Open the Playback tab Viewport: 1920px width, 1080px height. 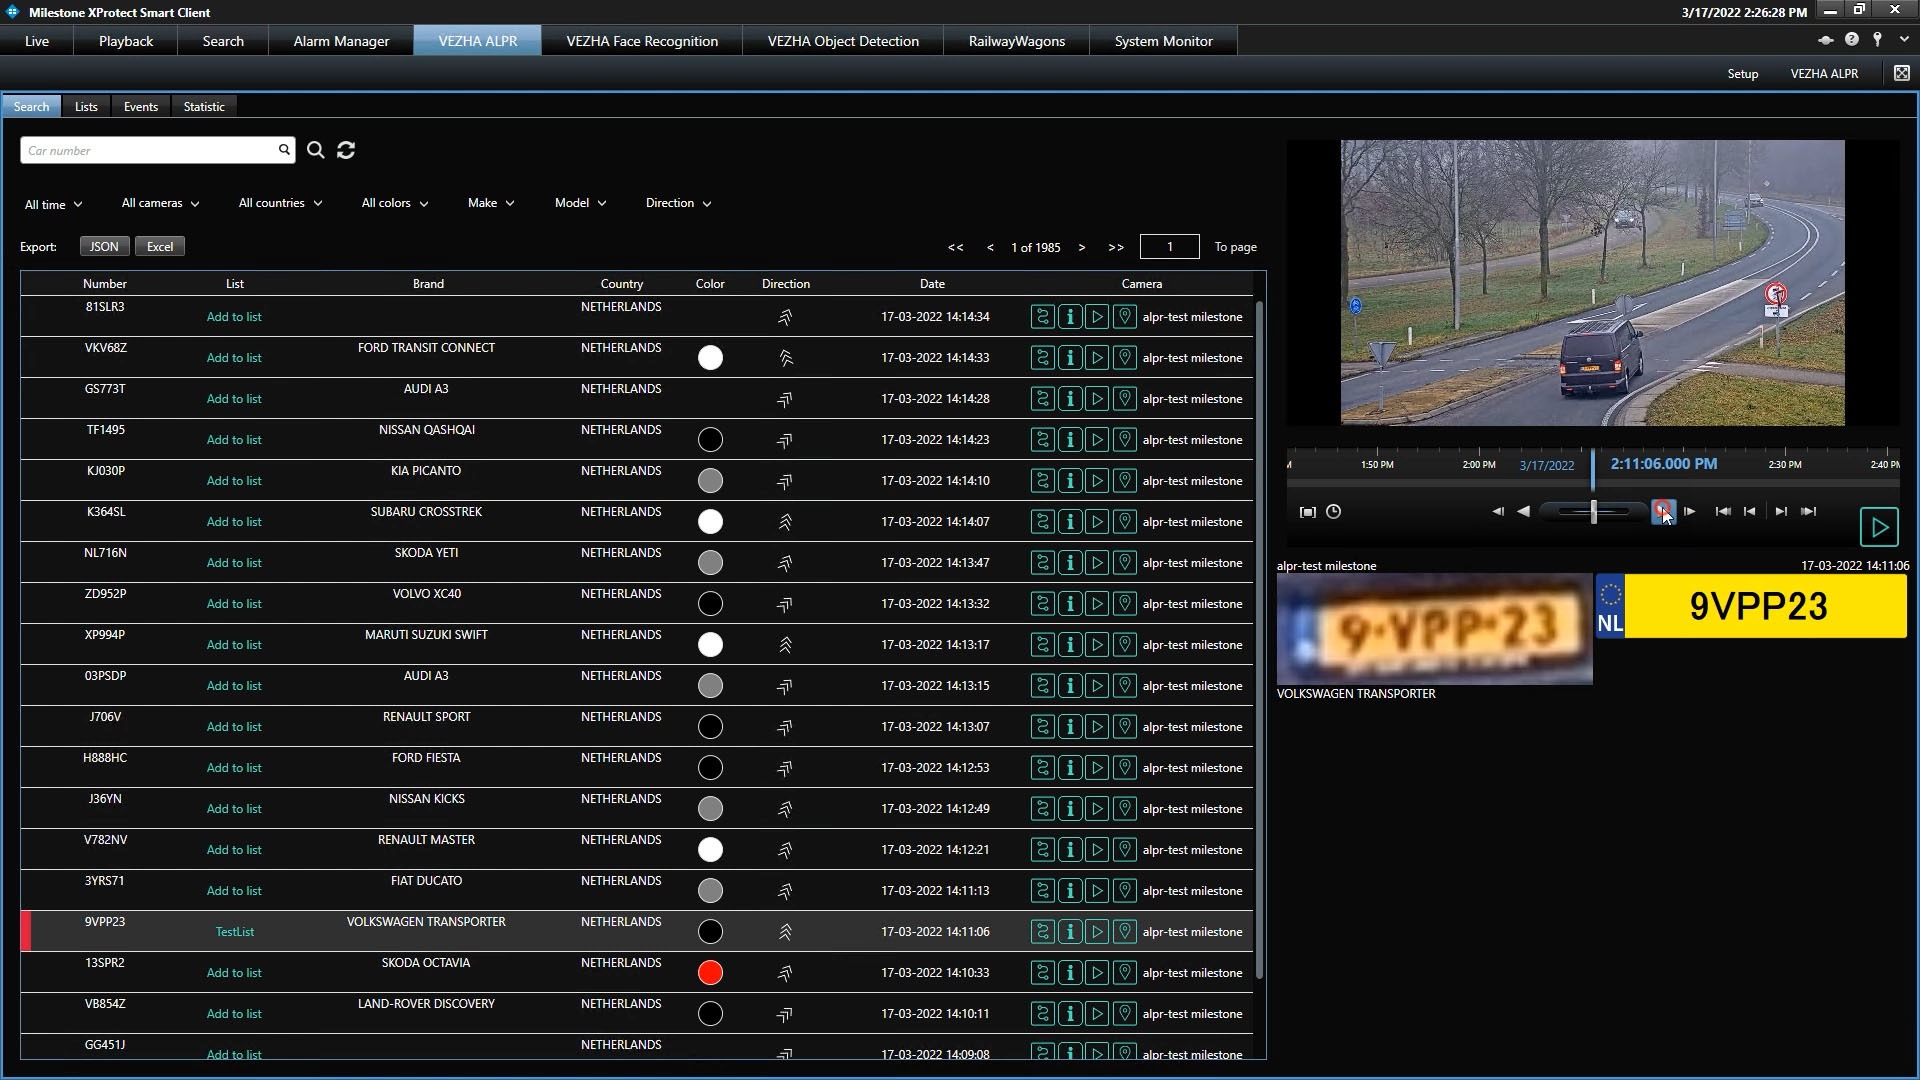pyautogui.click(x=126, y=41)
